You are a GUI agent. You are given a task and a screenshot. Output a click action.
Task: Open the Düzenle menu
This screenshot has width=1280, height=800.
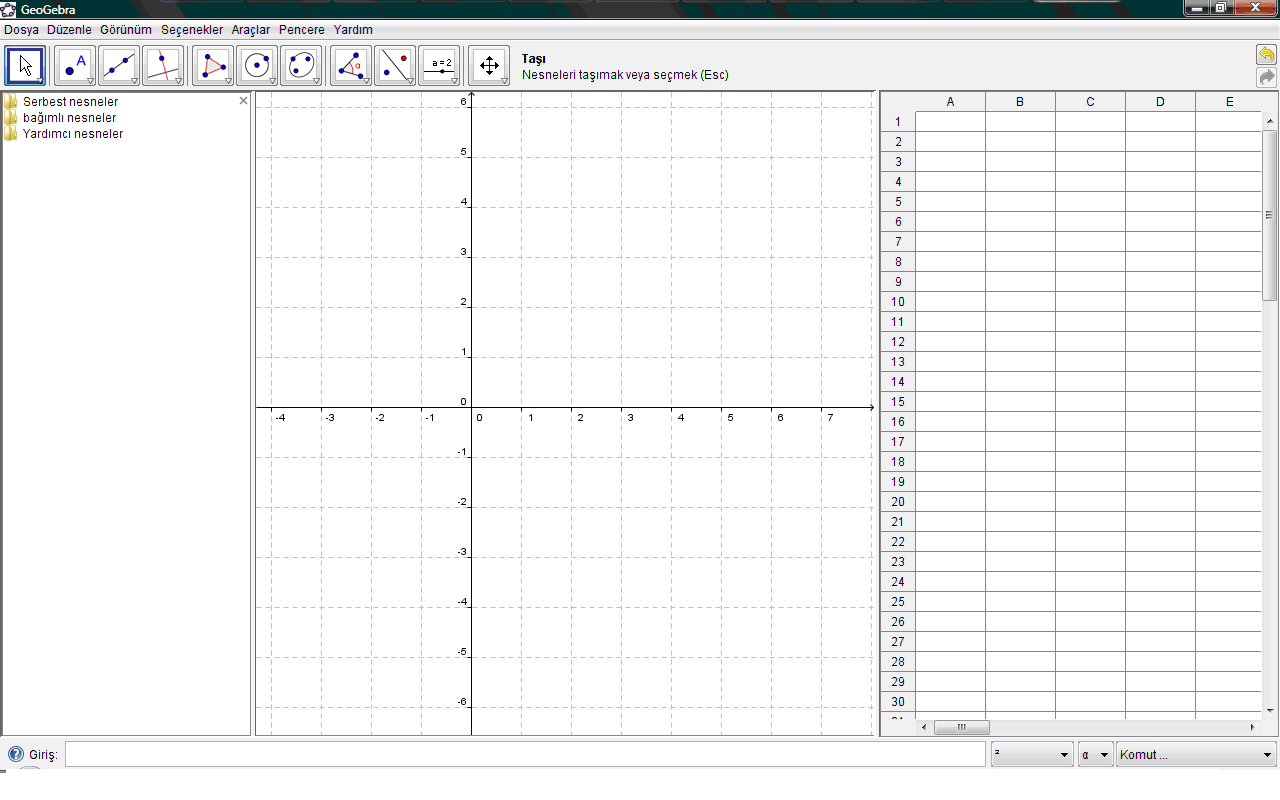point(69,30)
